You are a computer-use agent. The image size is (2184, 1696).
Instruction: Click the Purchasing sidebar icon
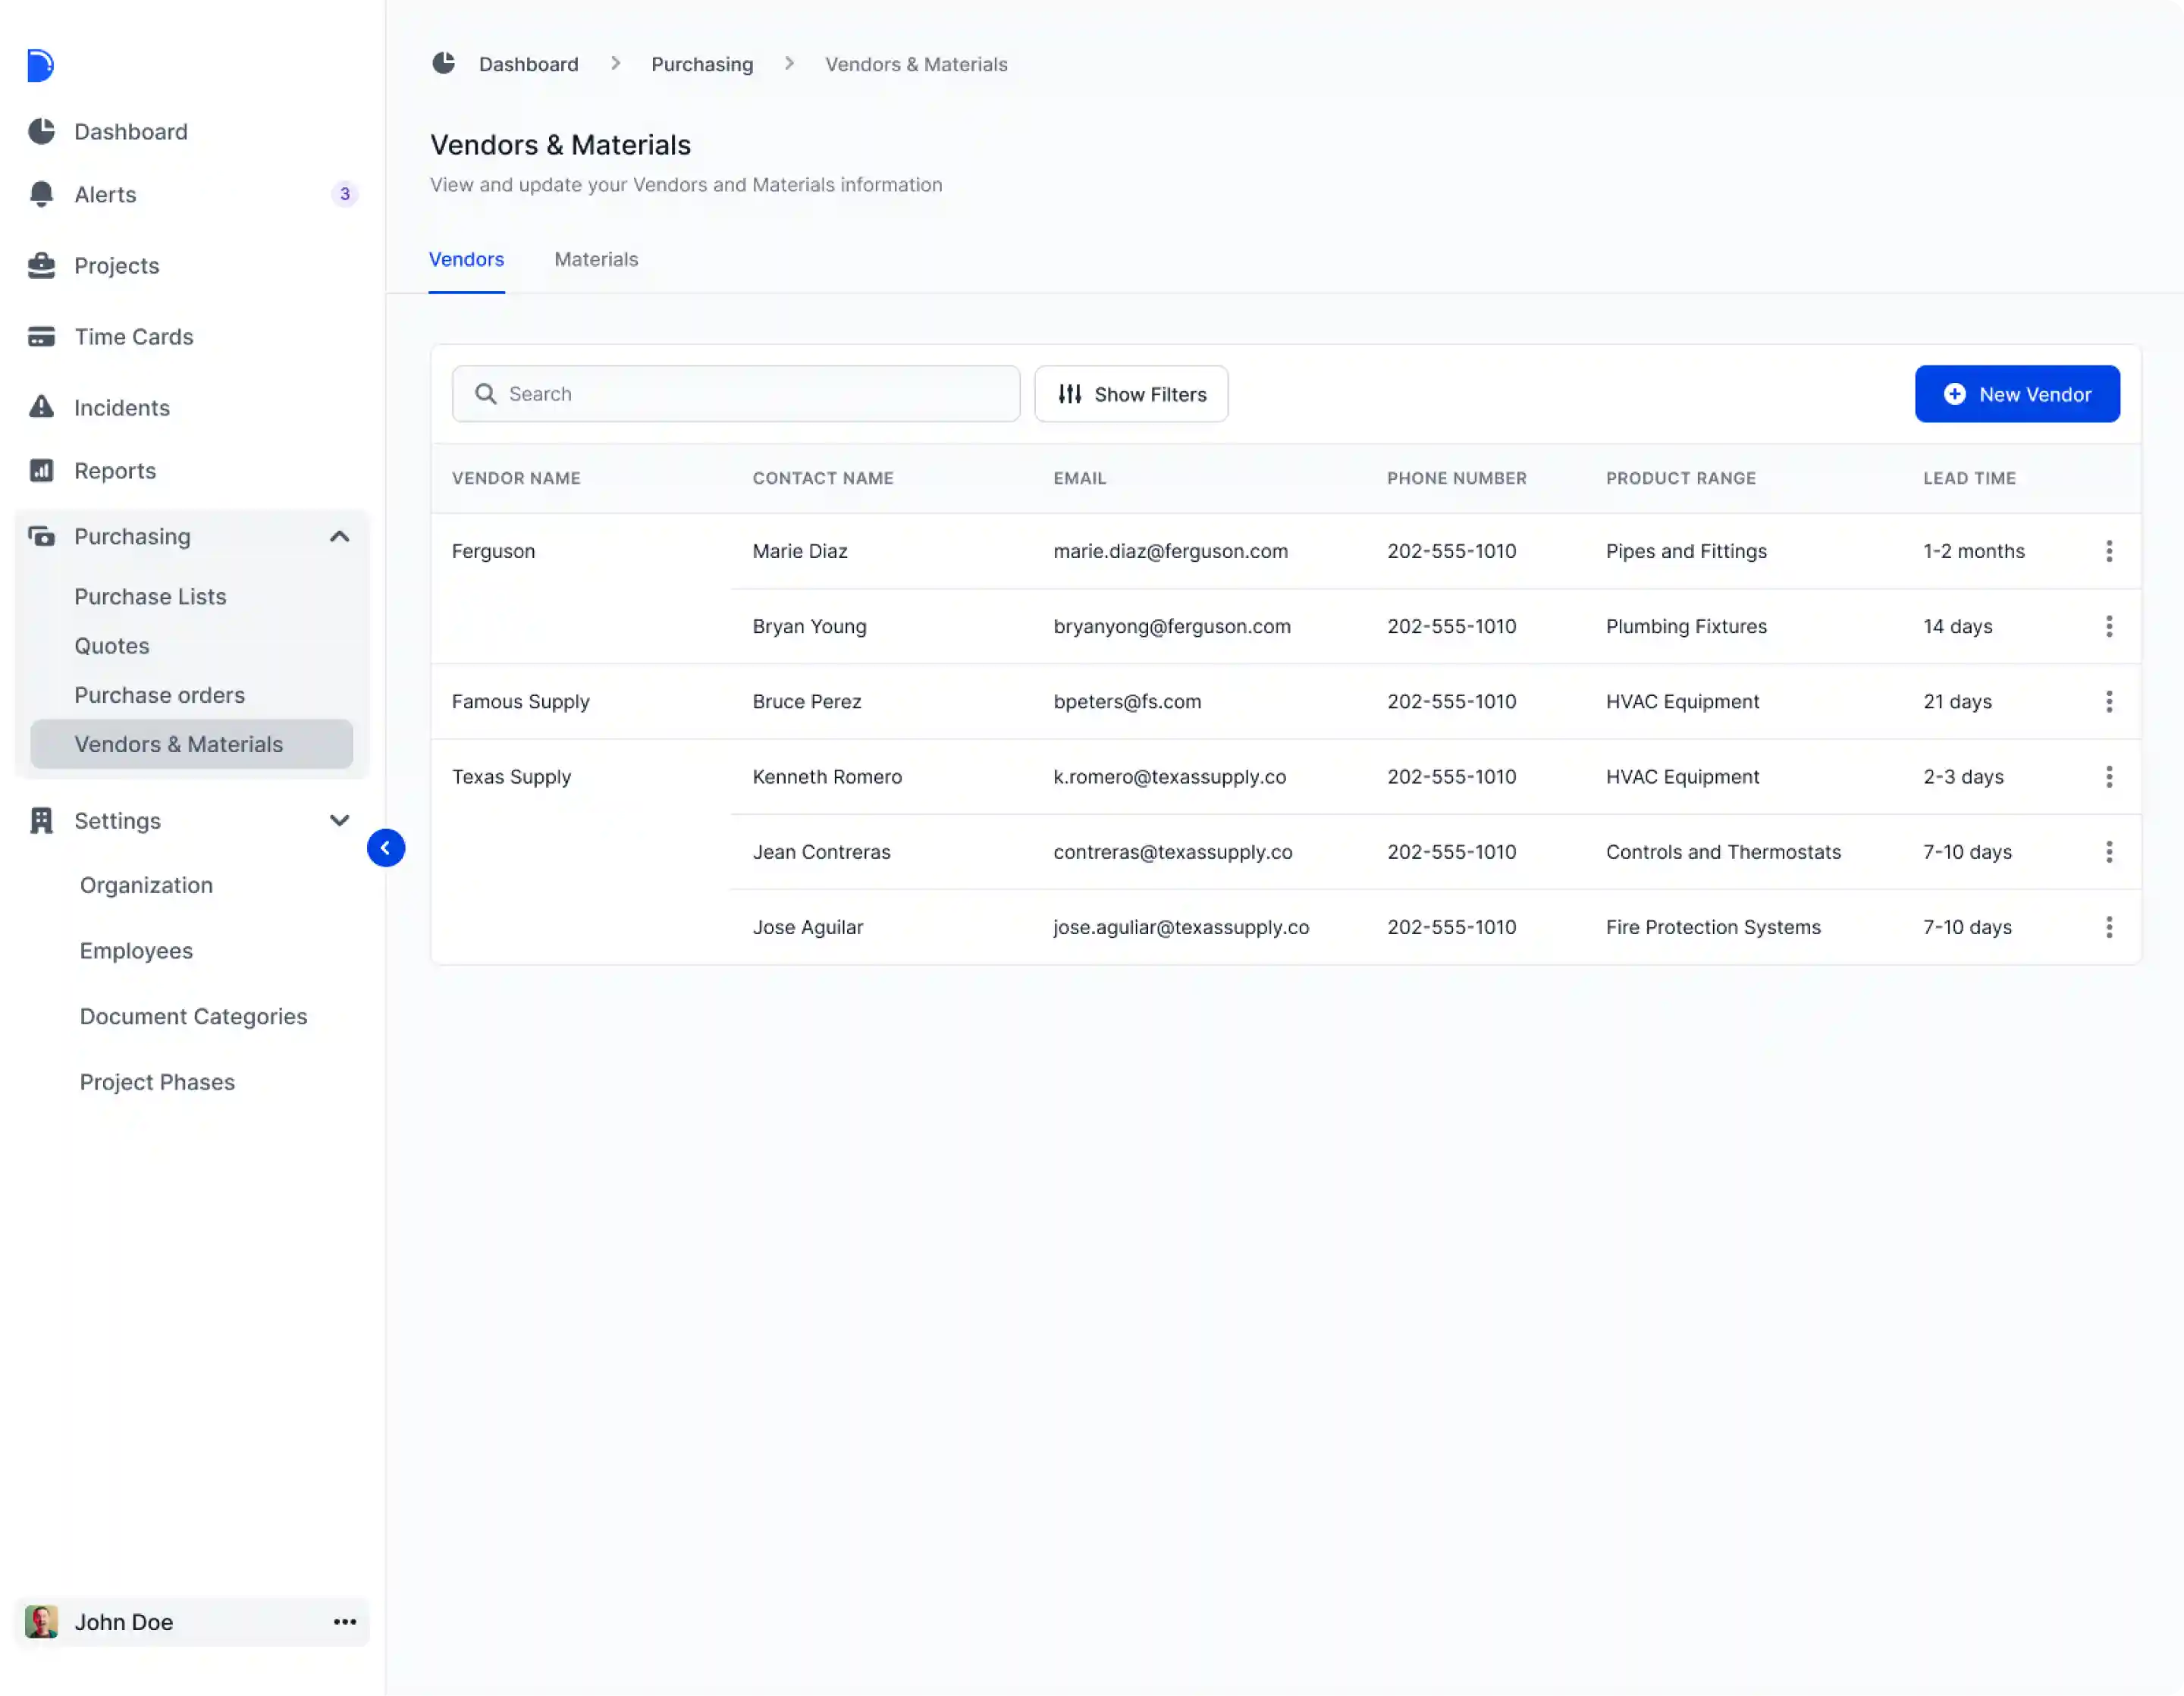pyautogui.click(x=41, y=536)
